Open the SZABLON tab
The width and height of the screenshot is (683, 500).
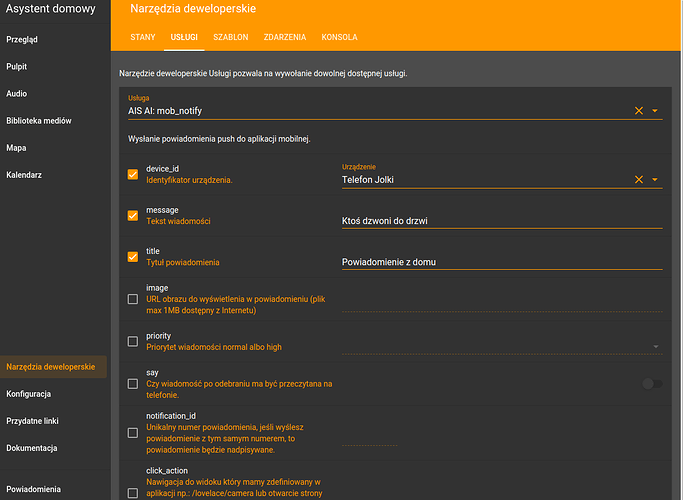[x=231, y=37]
